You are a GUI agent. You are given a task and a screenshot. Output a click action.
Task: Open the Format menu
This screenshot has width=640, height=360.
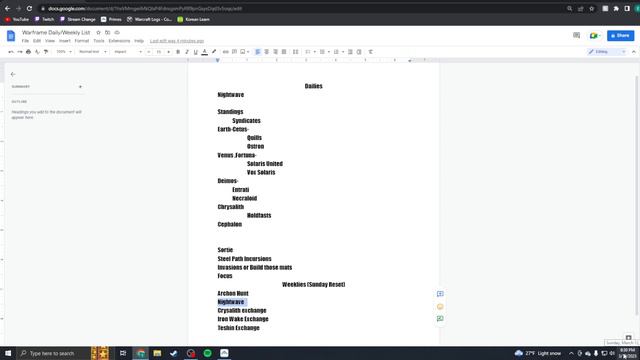coord(82,41)
